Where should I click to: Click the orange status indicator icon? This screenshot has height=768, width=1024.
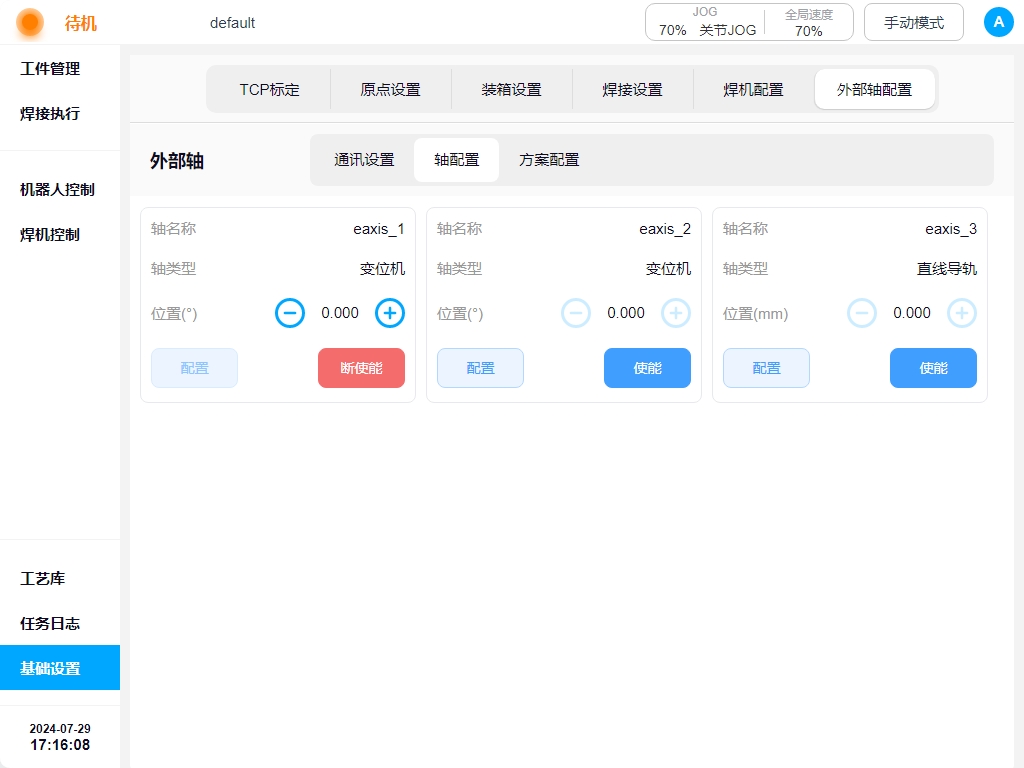point(30,22)
